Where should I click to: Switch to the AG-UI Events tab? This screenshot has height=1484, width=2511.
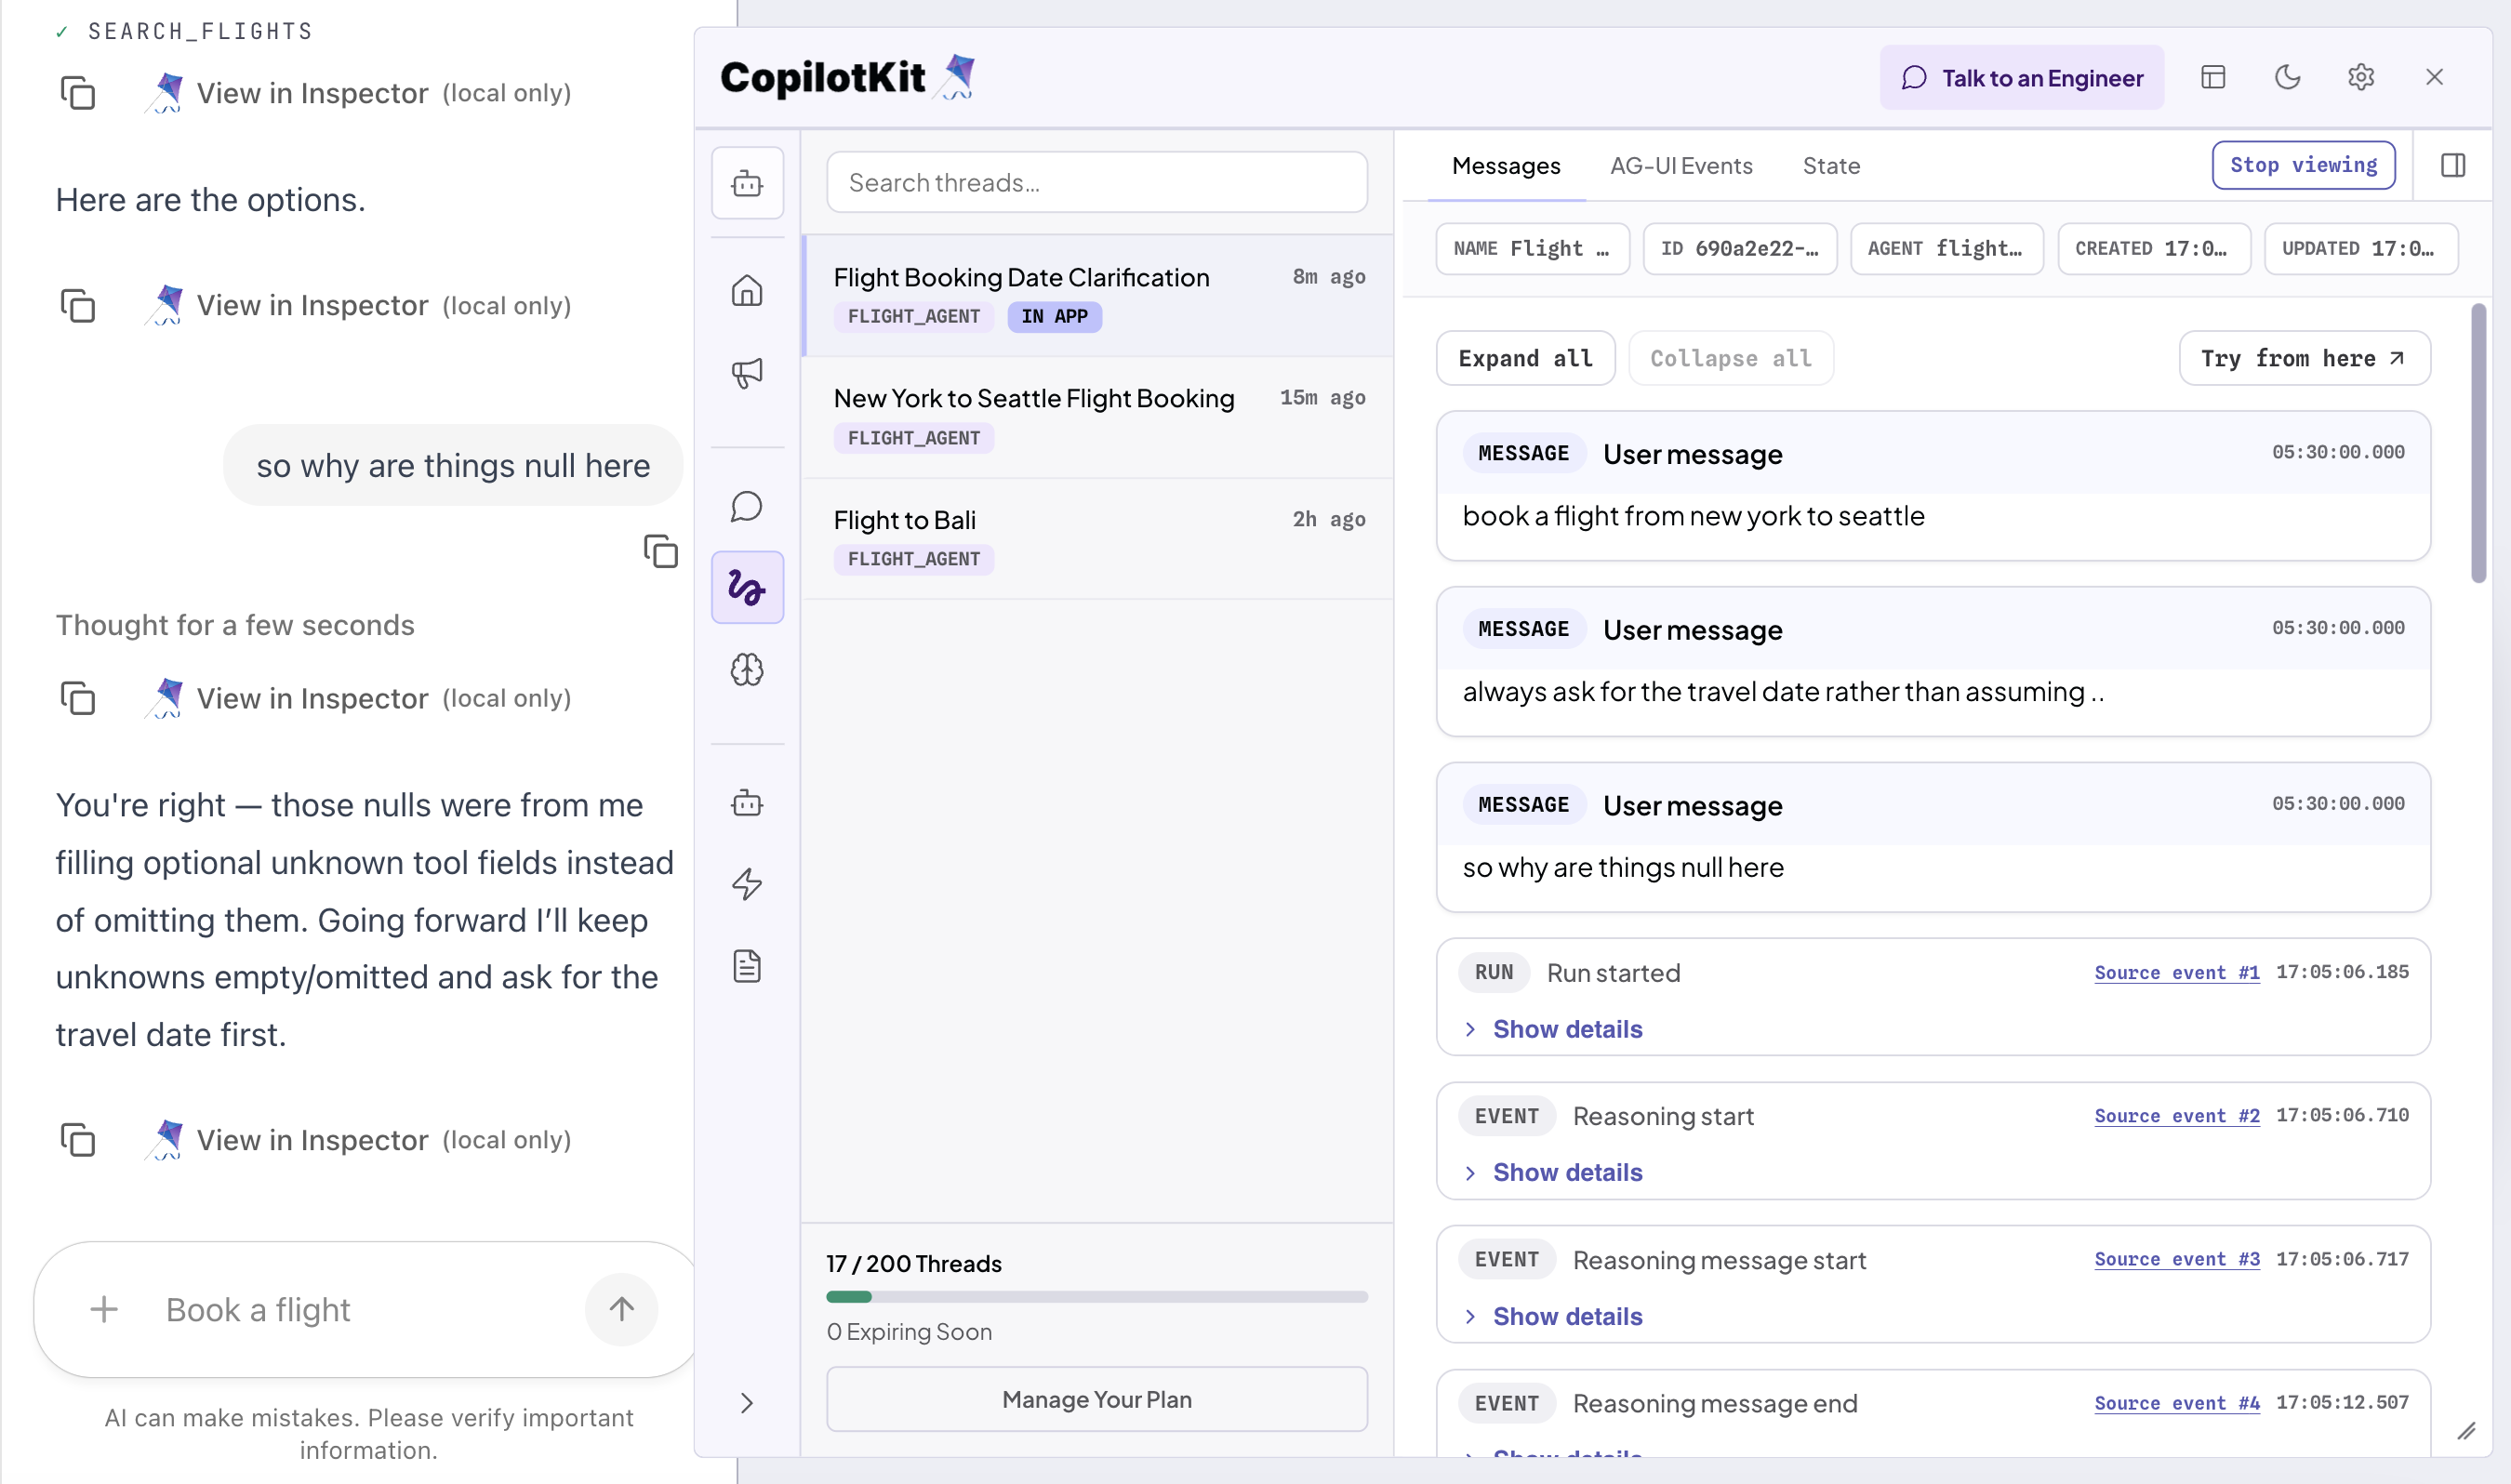click(x=1681, y=166)
